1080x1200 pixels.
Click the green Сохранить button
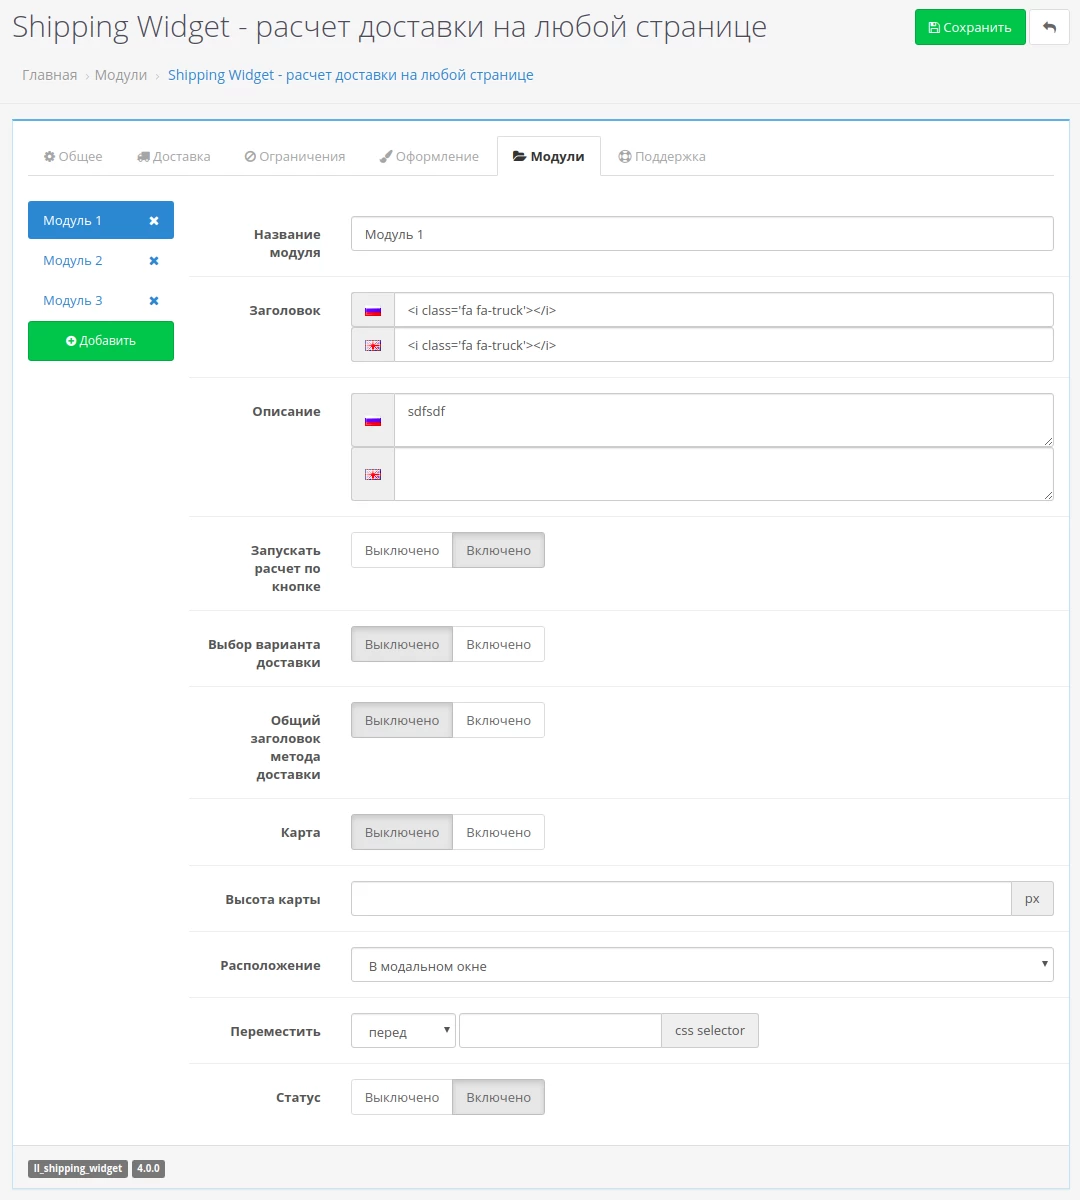970,27
